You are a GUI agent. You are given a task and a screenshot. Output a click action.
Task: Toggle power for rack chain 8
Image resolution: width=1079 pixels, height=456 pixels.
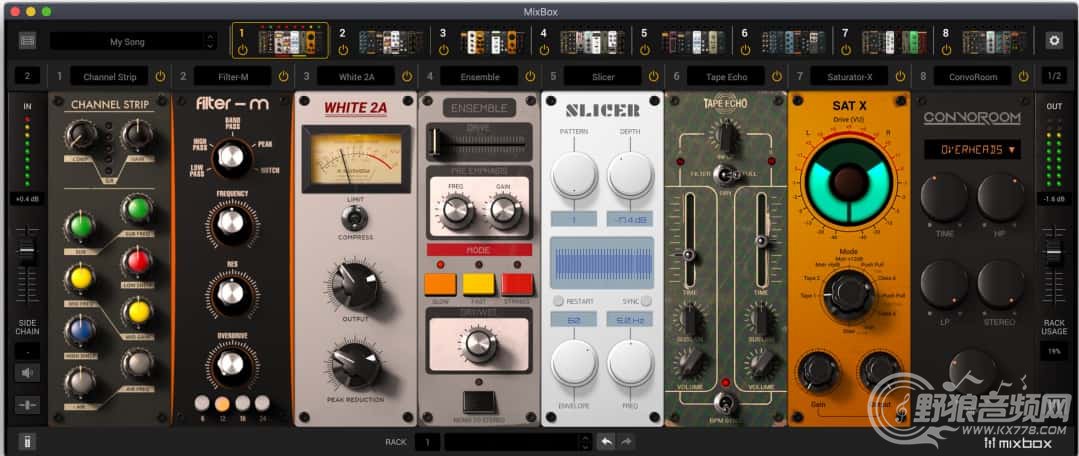coord(946,50)
